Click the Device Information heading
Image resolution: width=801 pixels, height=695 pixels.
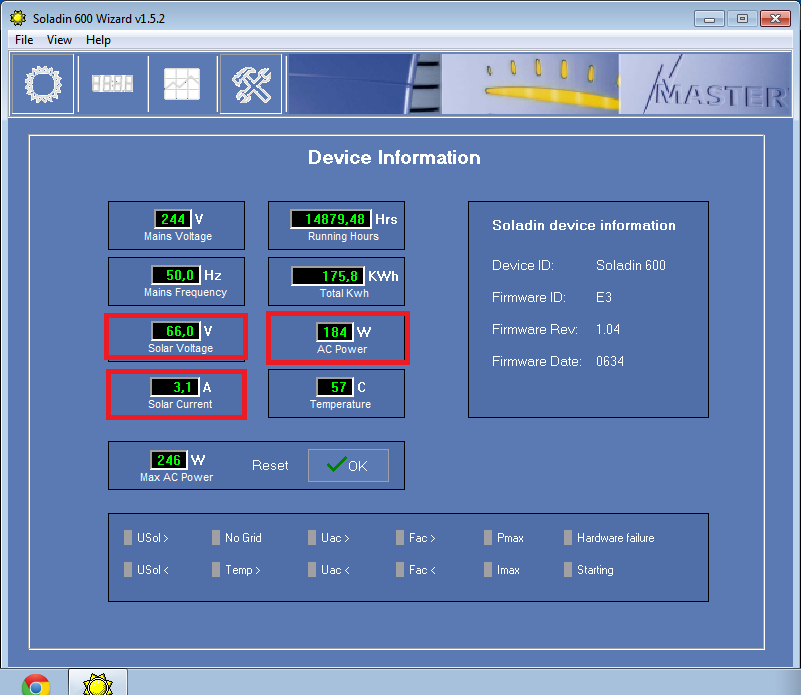point(394,157)
